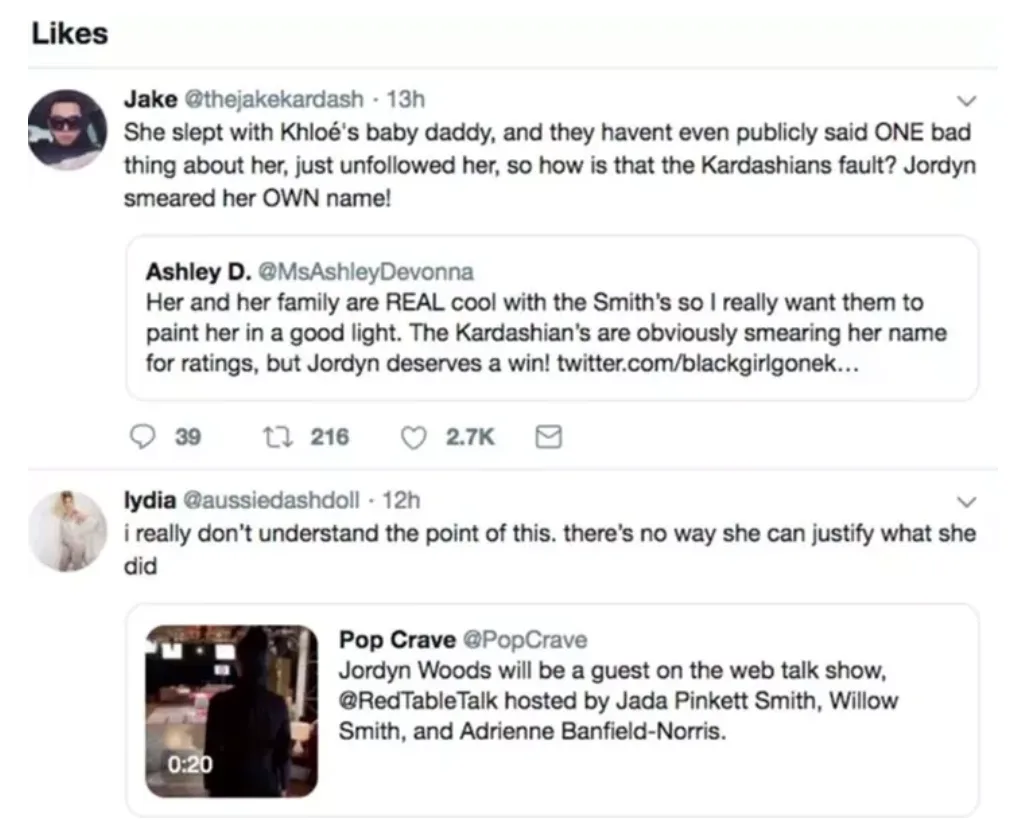This screenshot has height=832, width=1018.
Task: Expand the chevron menu on lydia's tweet
Action: (x=967, y=502)
